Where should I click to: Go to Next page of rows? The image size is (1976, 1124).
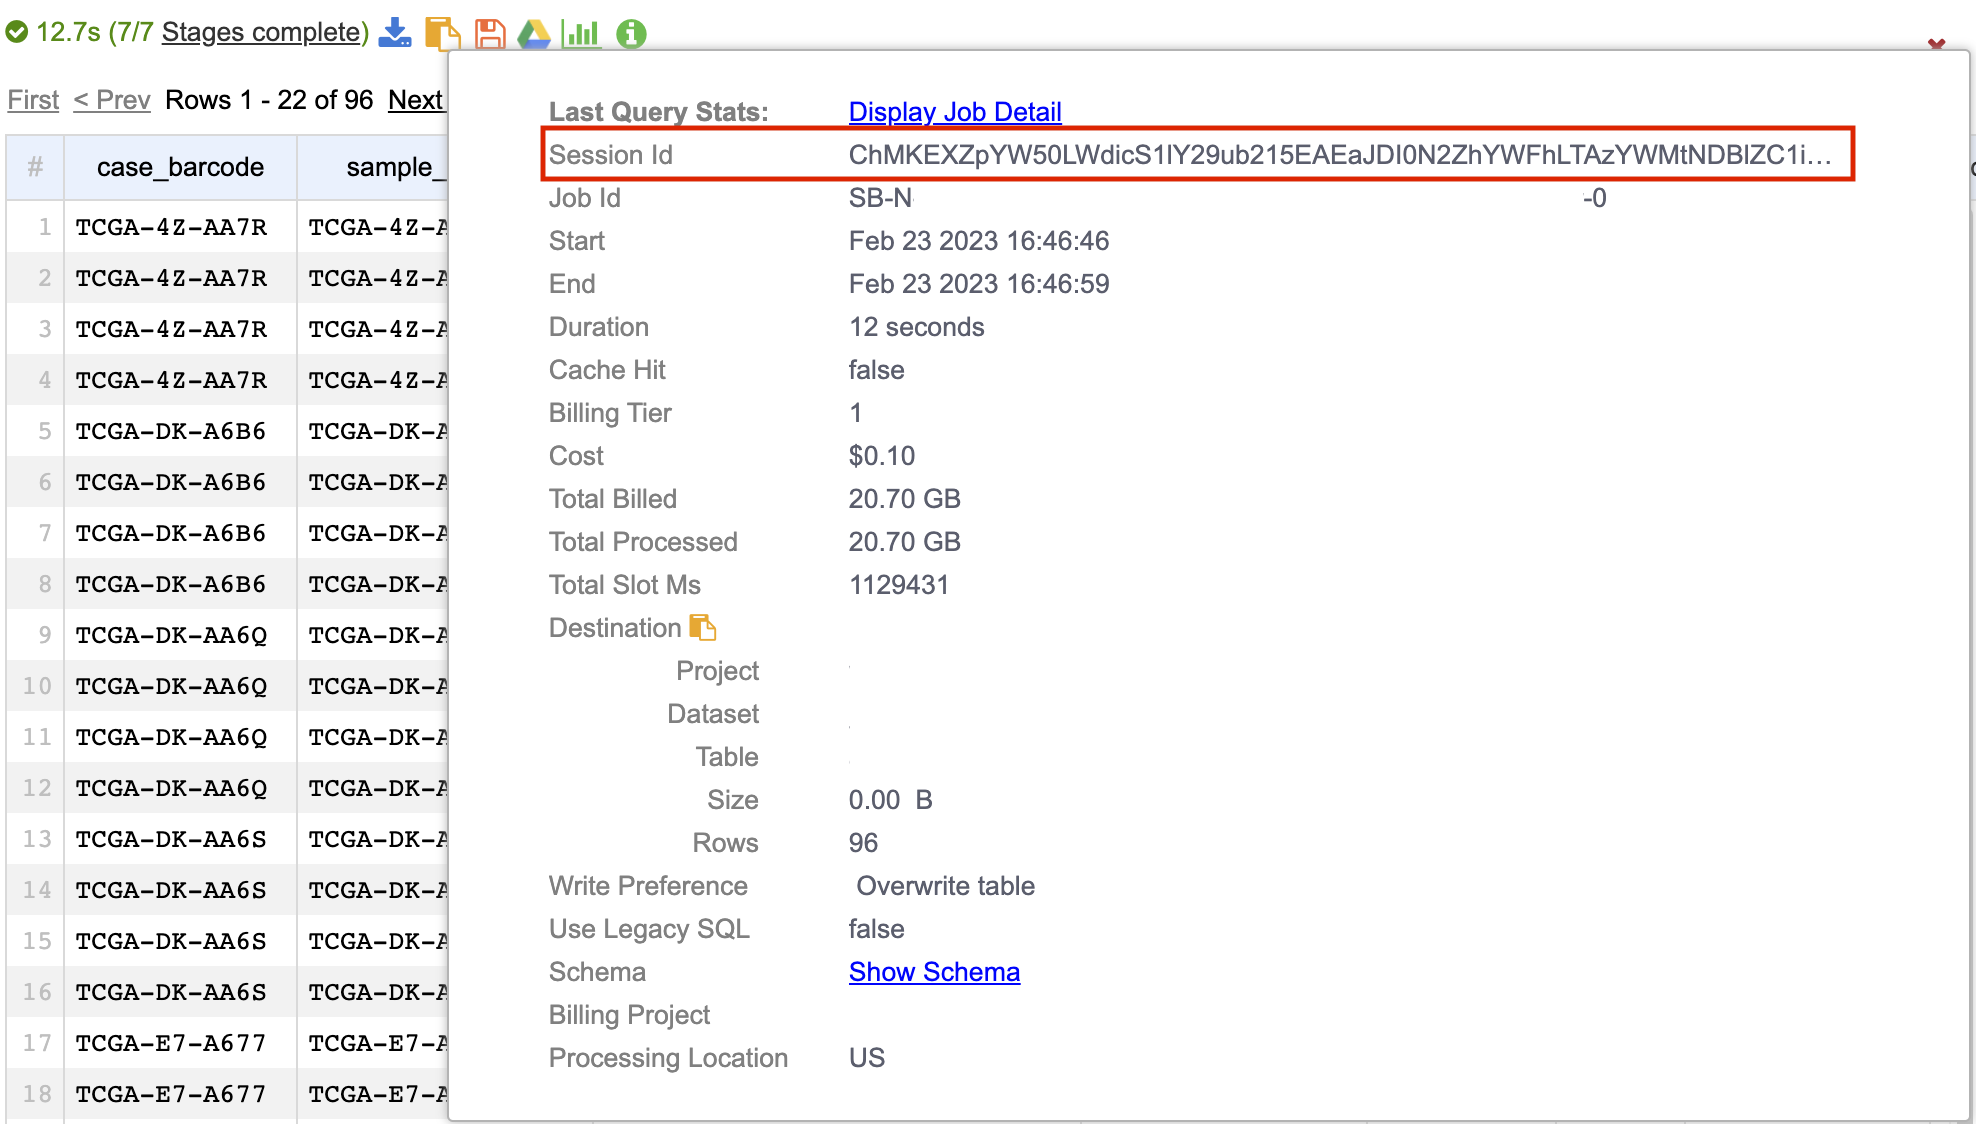click(415, 100)
